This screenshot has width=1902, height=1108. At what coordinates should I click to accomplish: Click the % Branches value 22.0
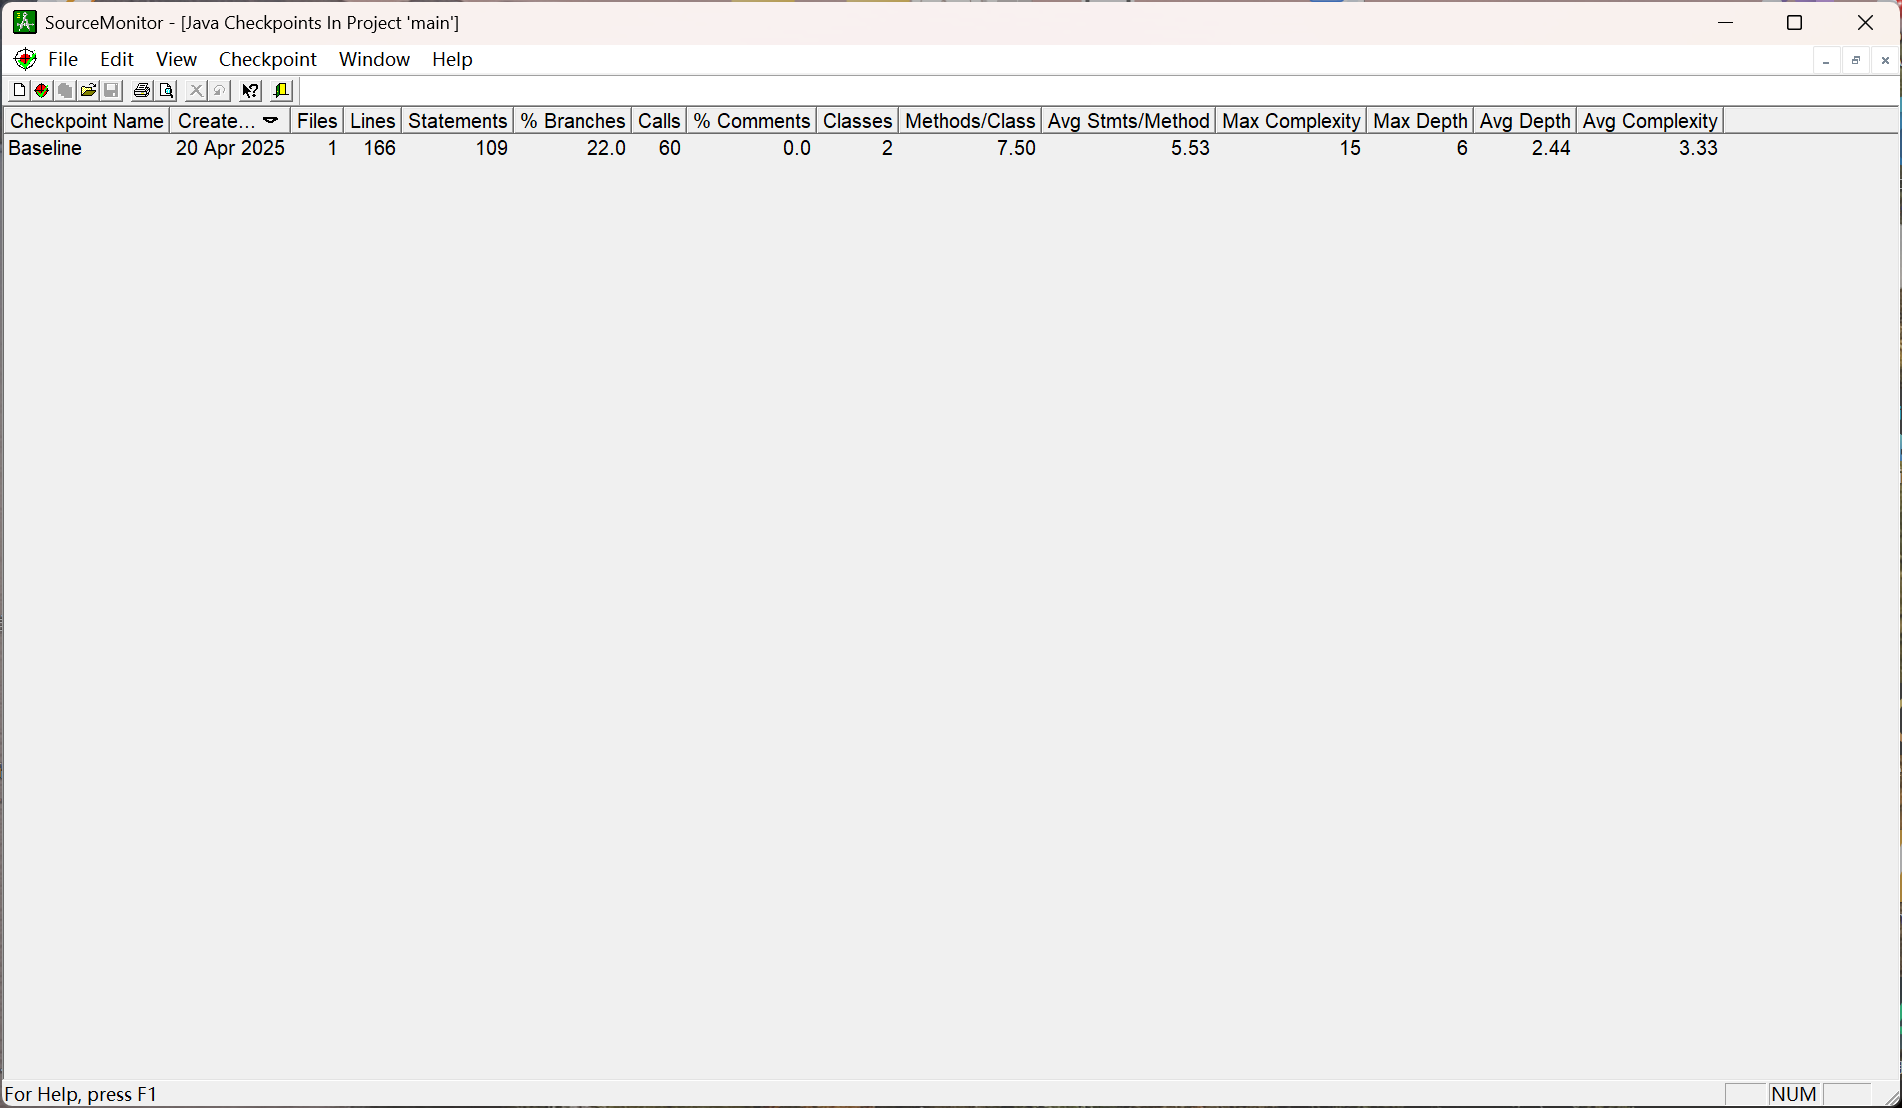click(x=606, y=149)
